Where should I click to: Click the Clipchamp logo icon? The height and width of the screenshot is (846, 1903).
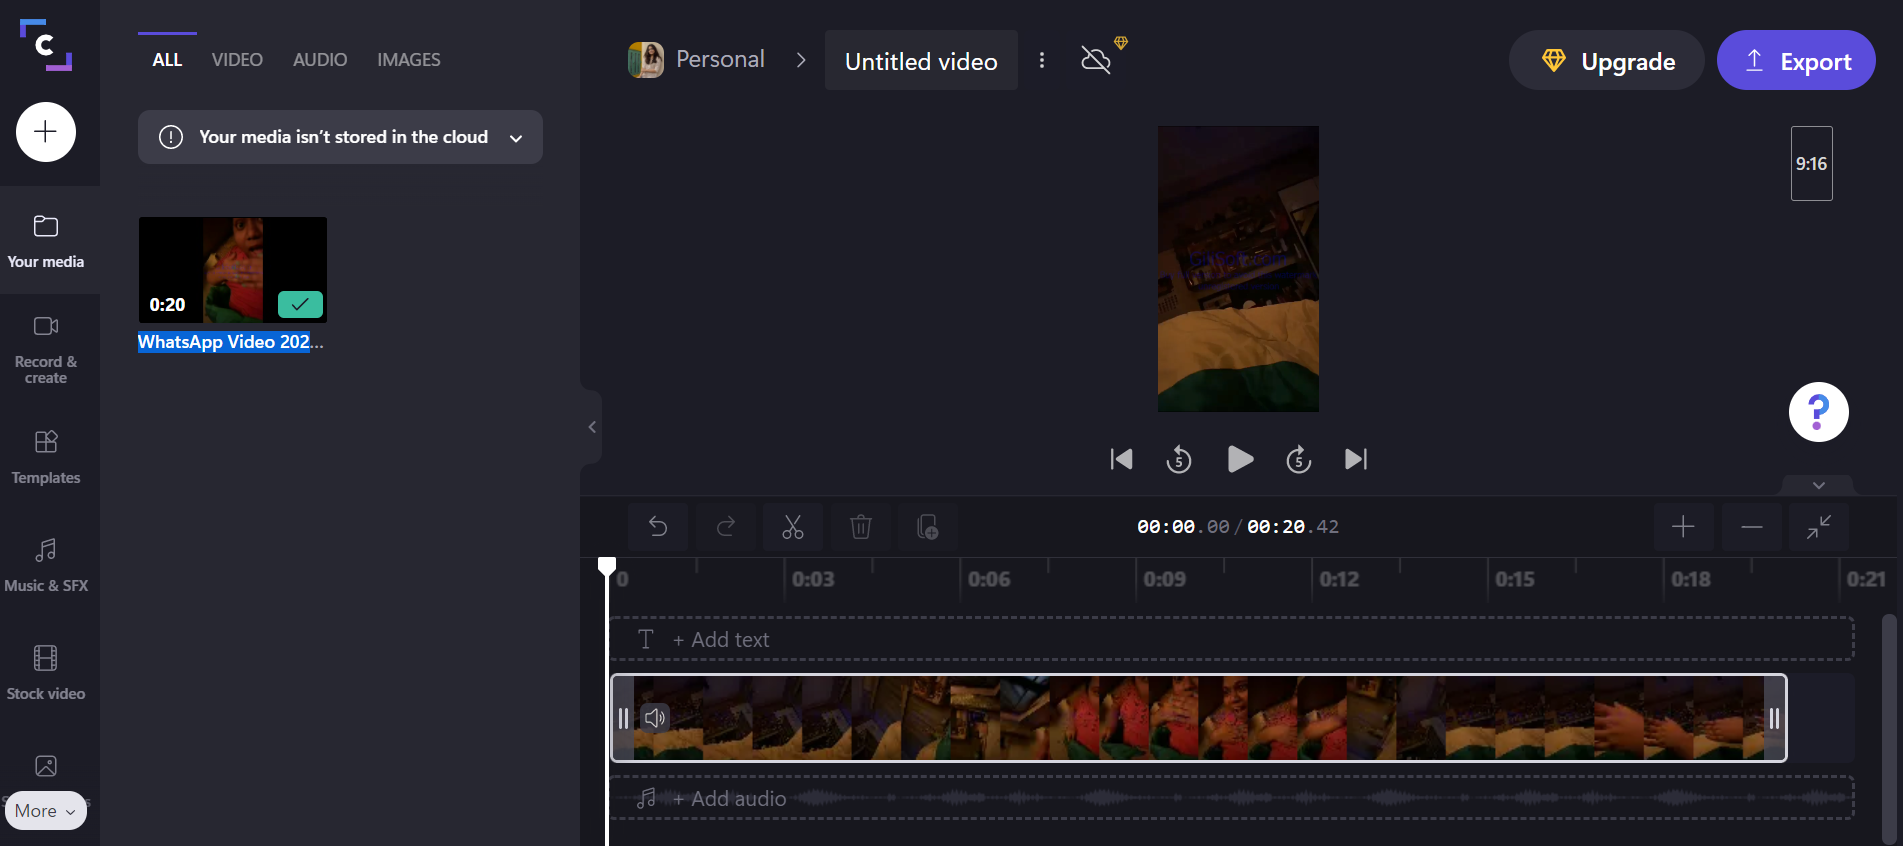point(46,45)
